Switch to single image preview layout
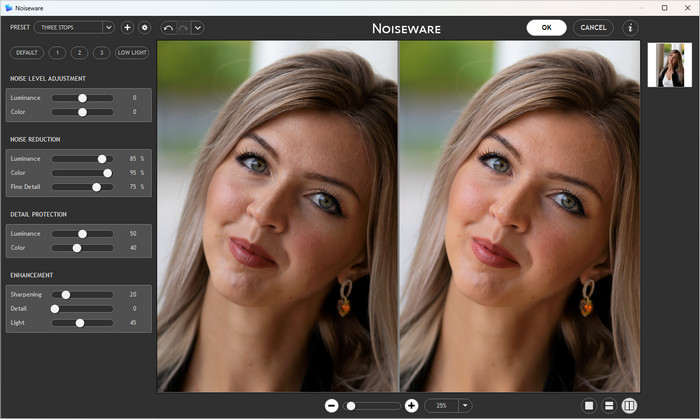 click(589, 405)
